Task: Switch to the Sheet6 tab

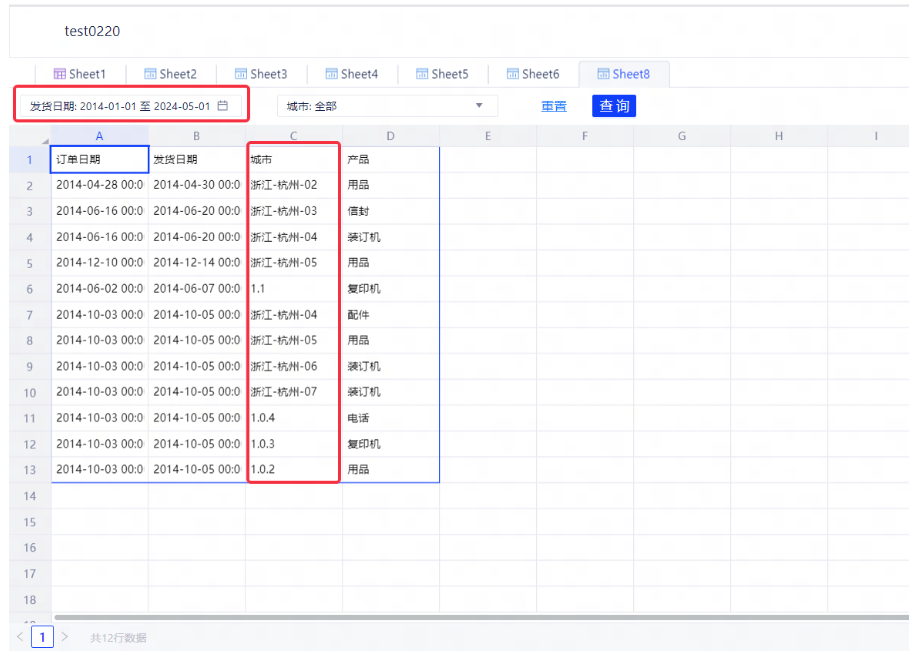Action: pos(532,74)
